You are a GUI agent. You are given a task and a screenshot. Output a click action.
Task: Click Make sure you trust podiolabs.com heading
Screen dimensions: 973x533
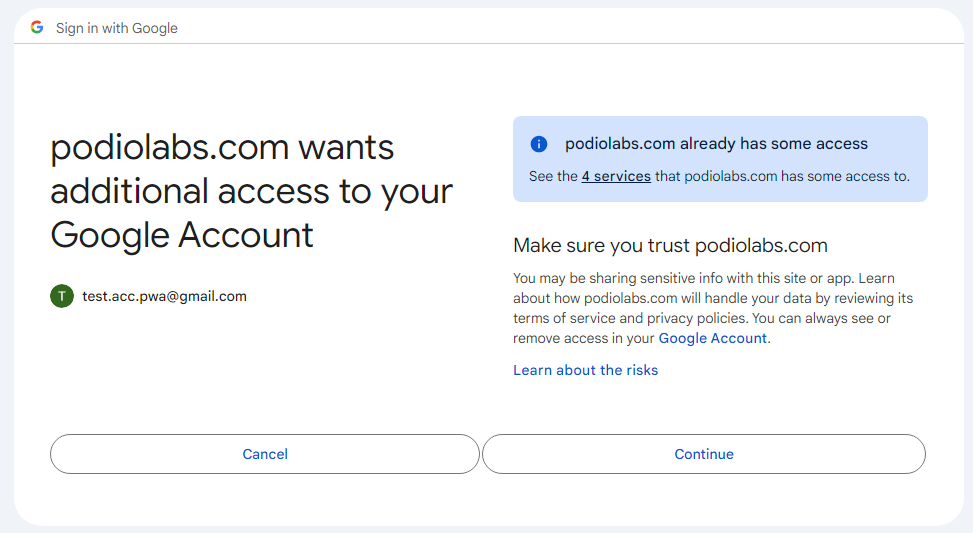(x=670, y=246)
